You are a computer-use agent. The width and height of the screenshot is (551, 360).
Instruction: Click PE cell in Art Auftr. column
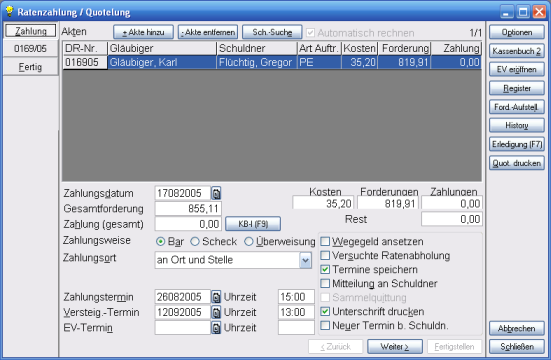[319, 62]
